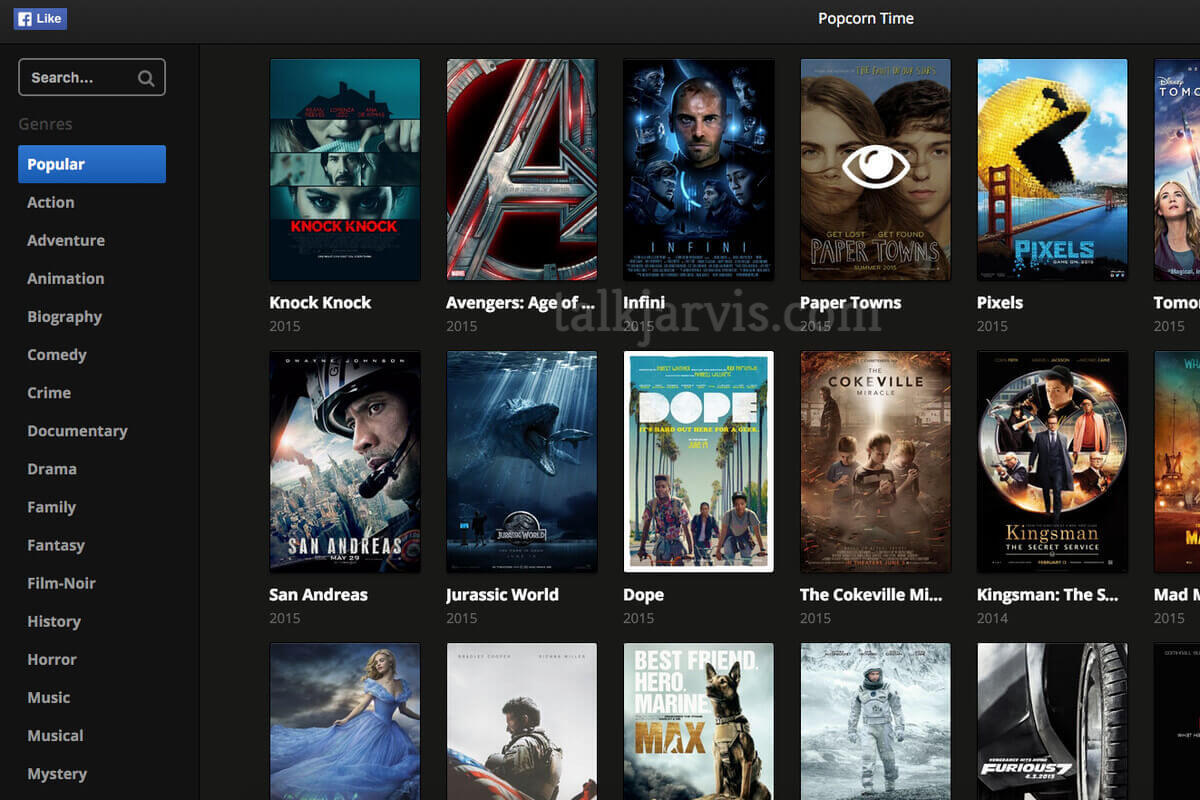Open the Infini movie poster
This screenshot has width=1200, height=800.
click(x=698, y=169)
